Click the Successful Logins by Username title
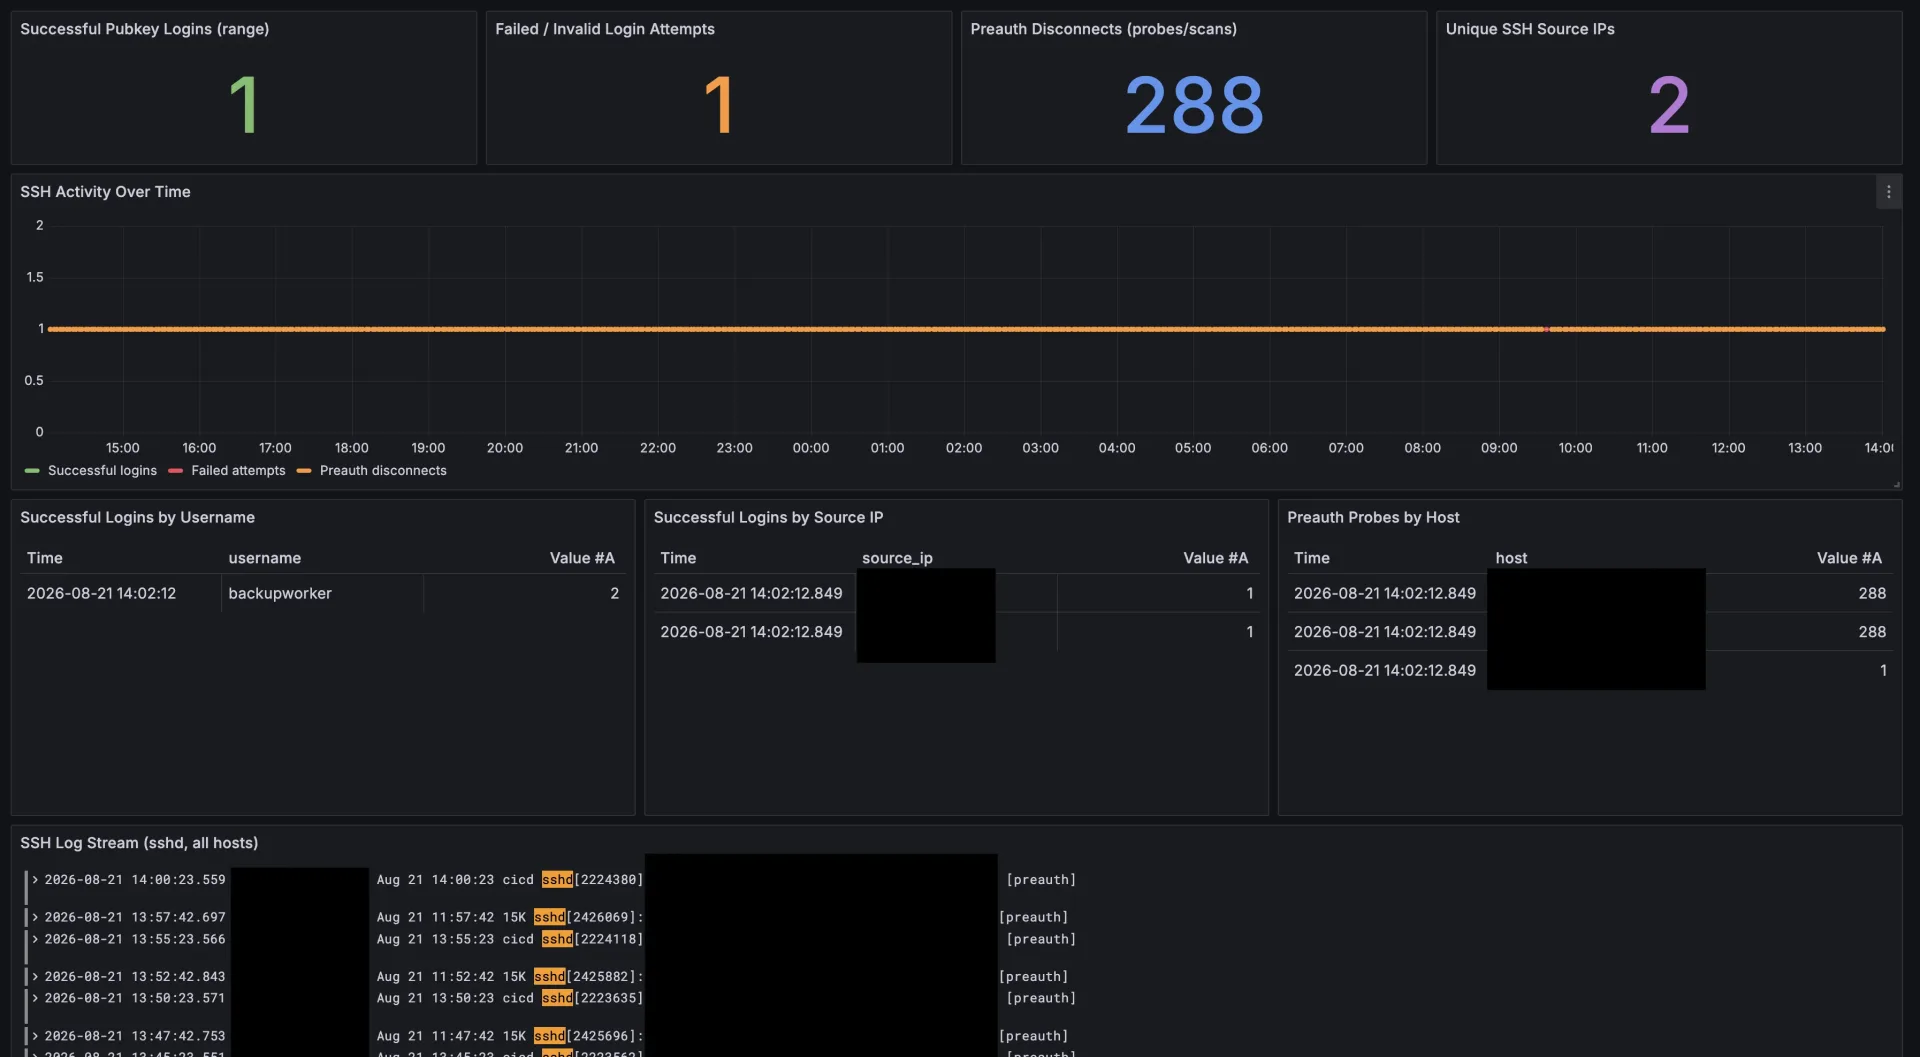This screenshot has width=1920, height=1057. [137, 517]
